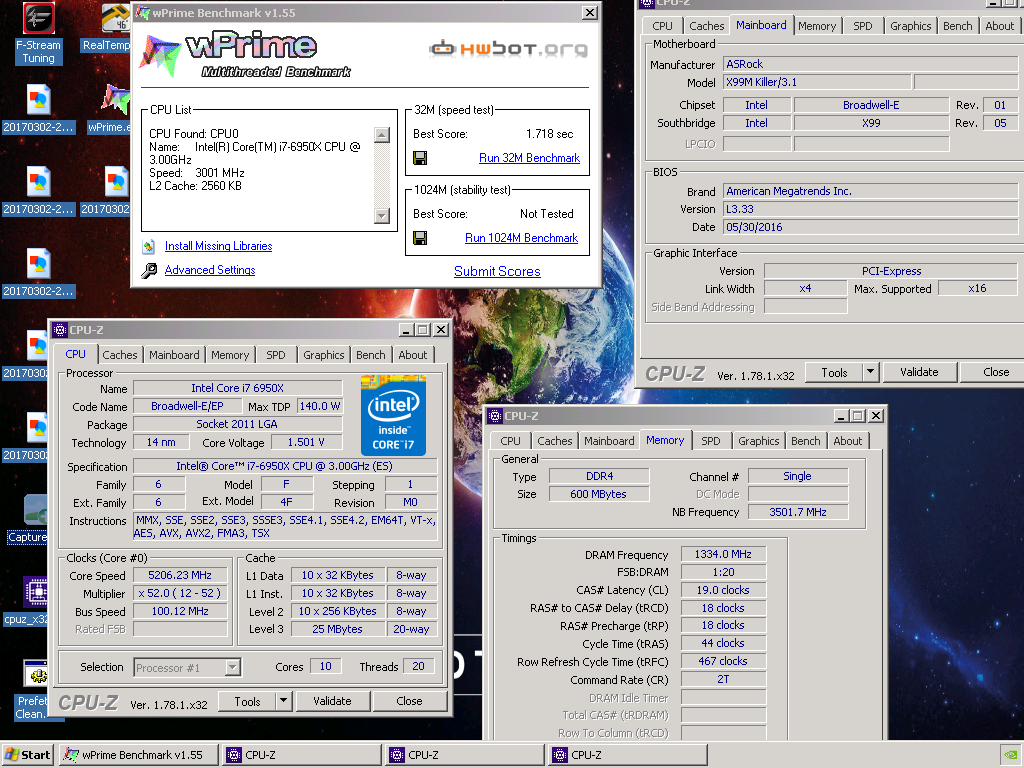Image resolution: width=1024 pixels, height=768 pixels.
Task: Click the DRAM Frequency value 1334.0 MHz
Action: click(x=723, y=554)
